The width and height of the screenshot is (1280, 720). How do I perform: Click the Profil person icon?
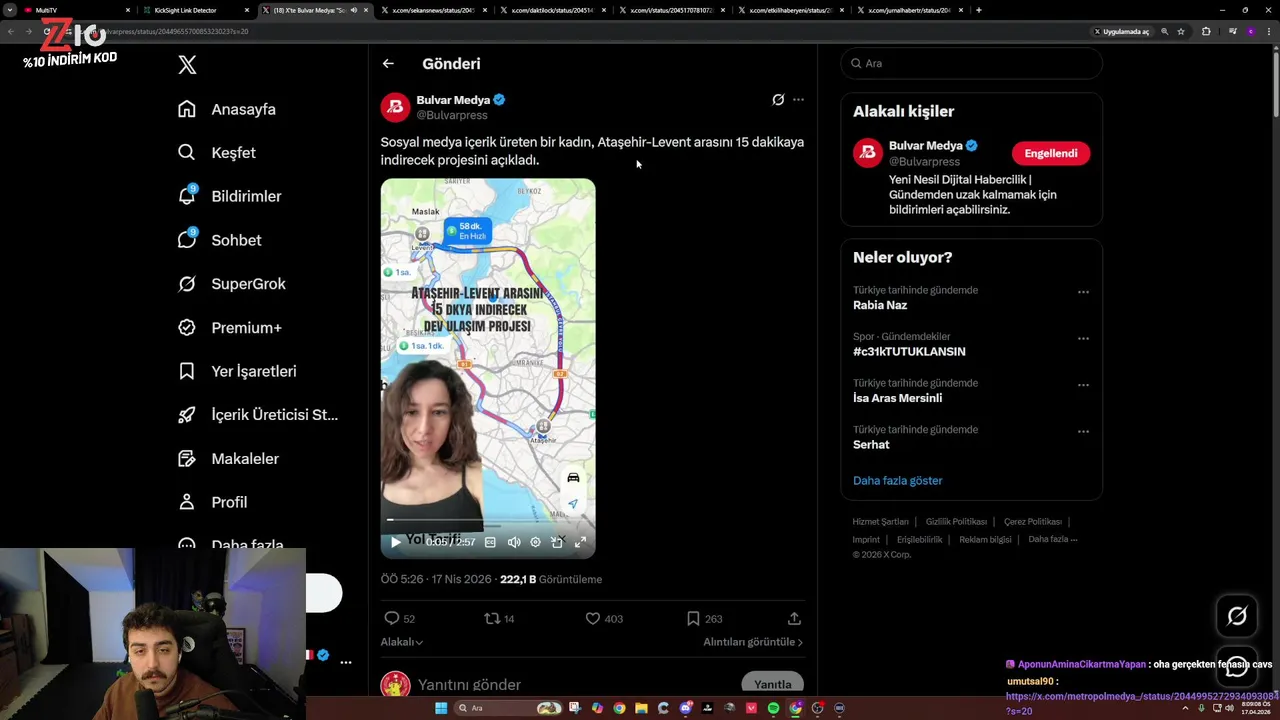click(187, 502)
